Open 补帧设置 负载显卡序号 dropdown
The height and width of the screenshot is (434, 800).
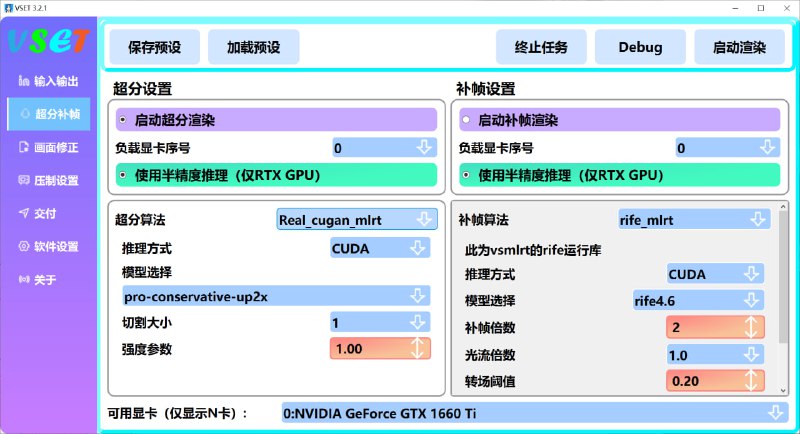728,147
